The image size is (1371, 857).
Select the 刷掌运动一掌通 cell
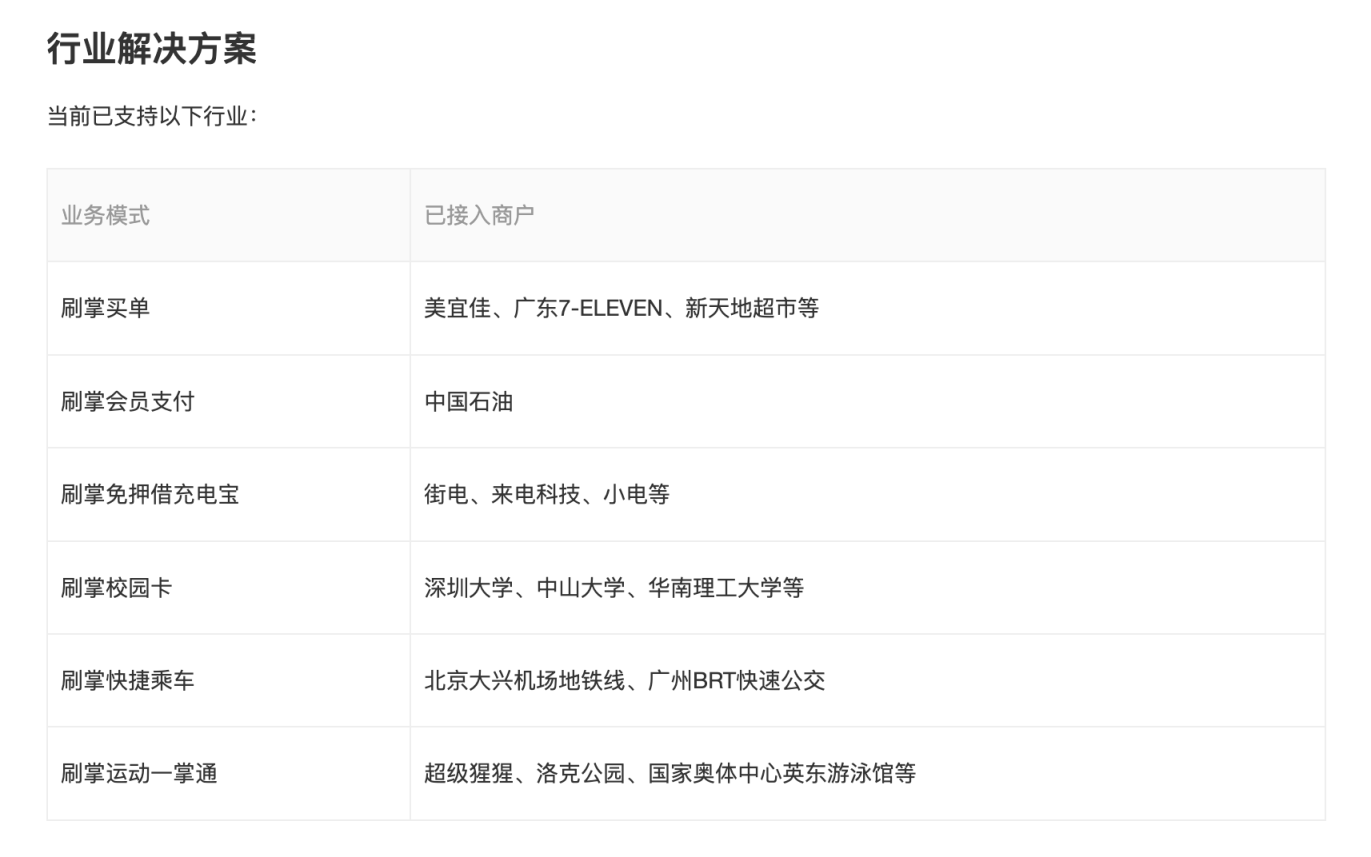coord(139,773)
